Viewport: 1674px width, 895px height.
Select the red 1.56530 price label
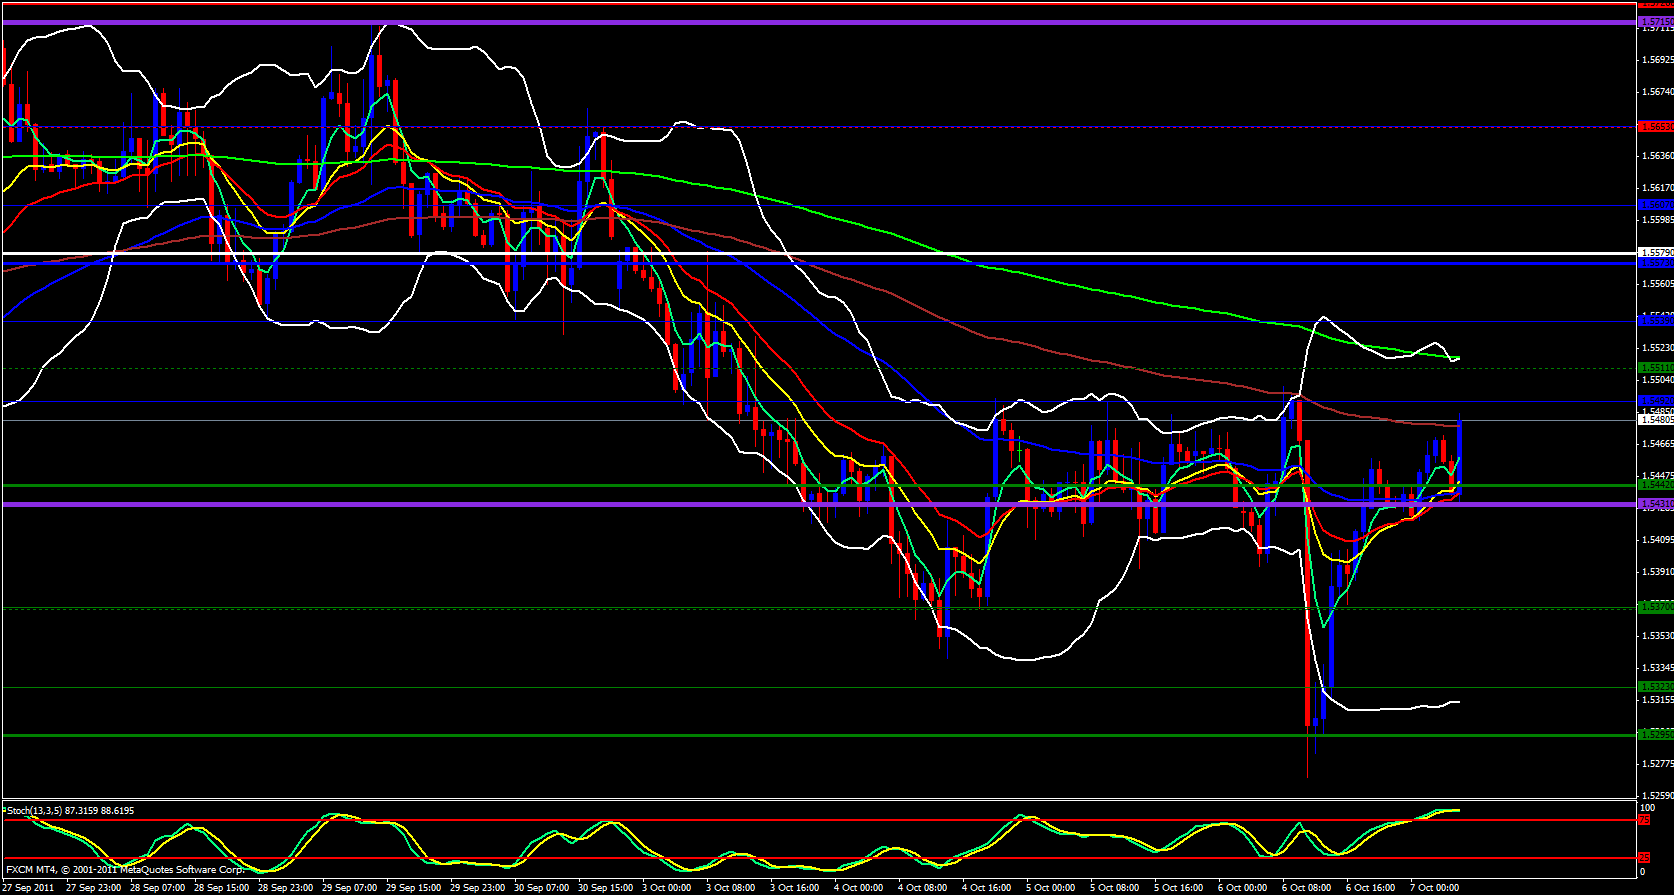pos(1655,127)
